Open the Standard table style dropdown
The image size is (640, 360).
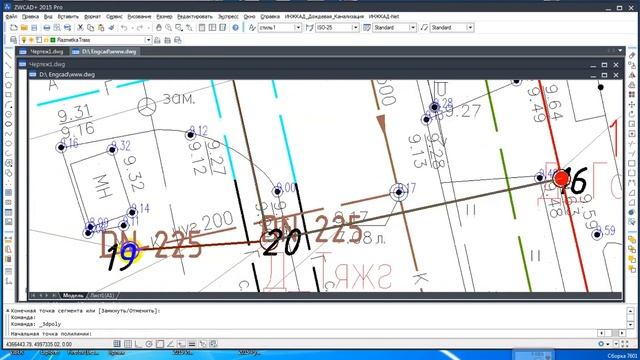(x=413, y=27)
